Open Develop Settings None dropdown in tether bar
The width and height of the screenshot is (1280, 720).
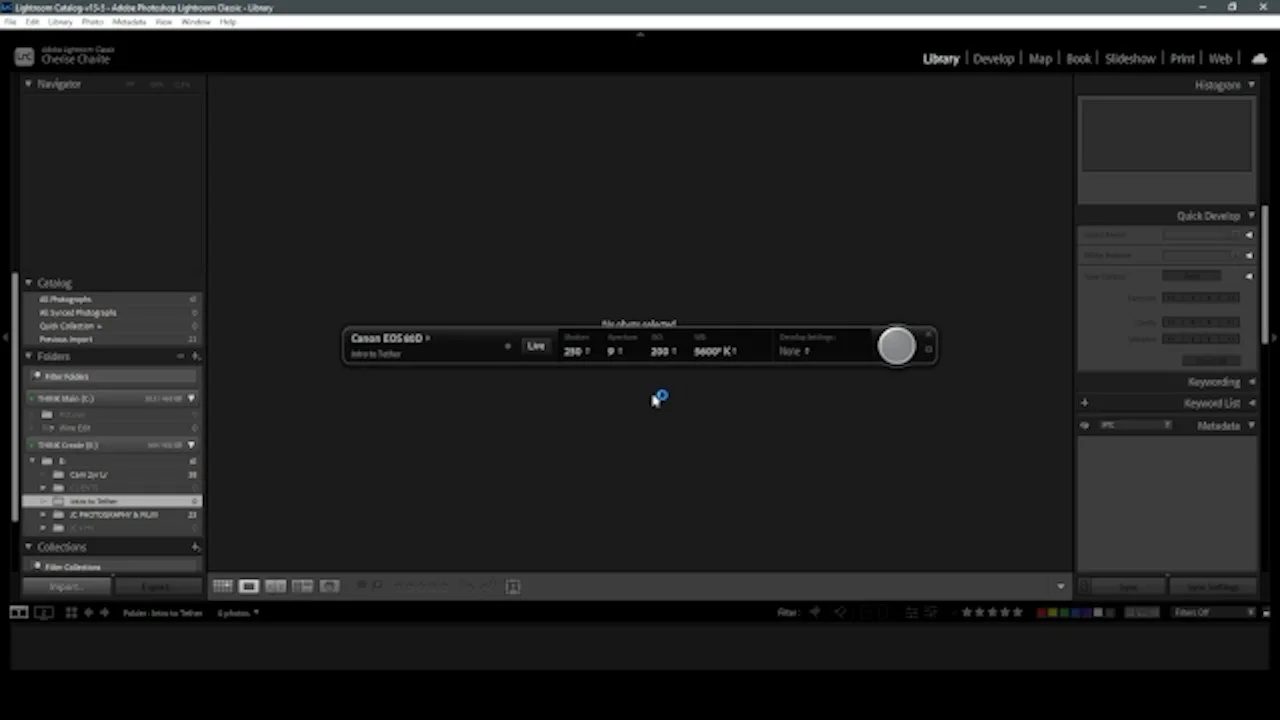(795, 351)
